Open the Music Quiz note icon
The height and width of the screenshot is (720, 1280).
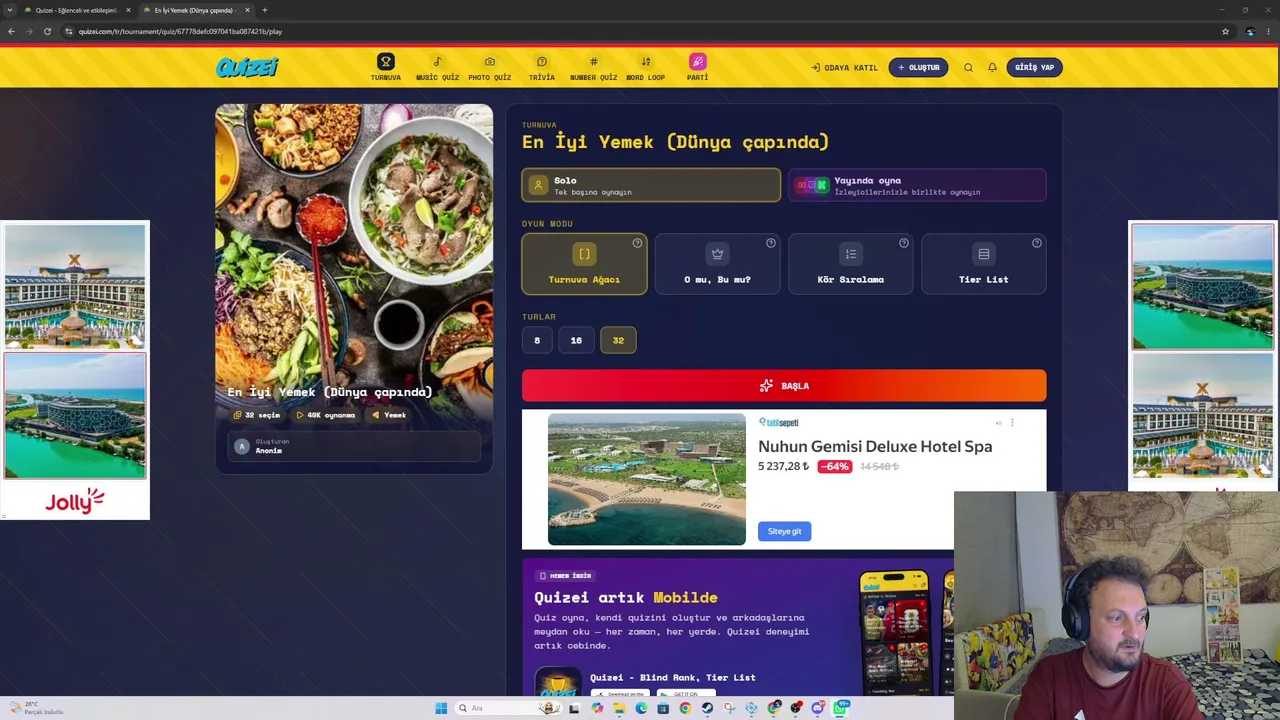pyautogui.click(x=437, y=62)
